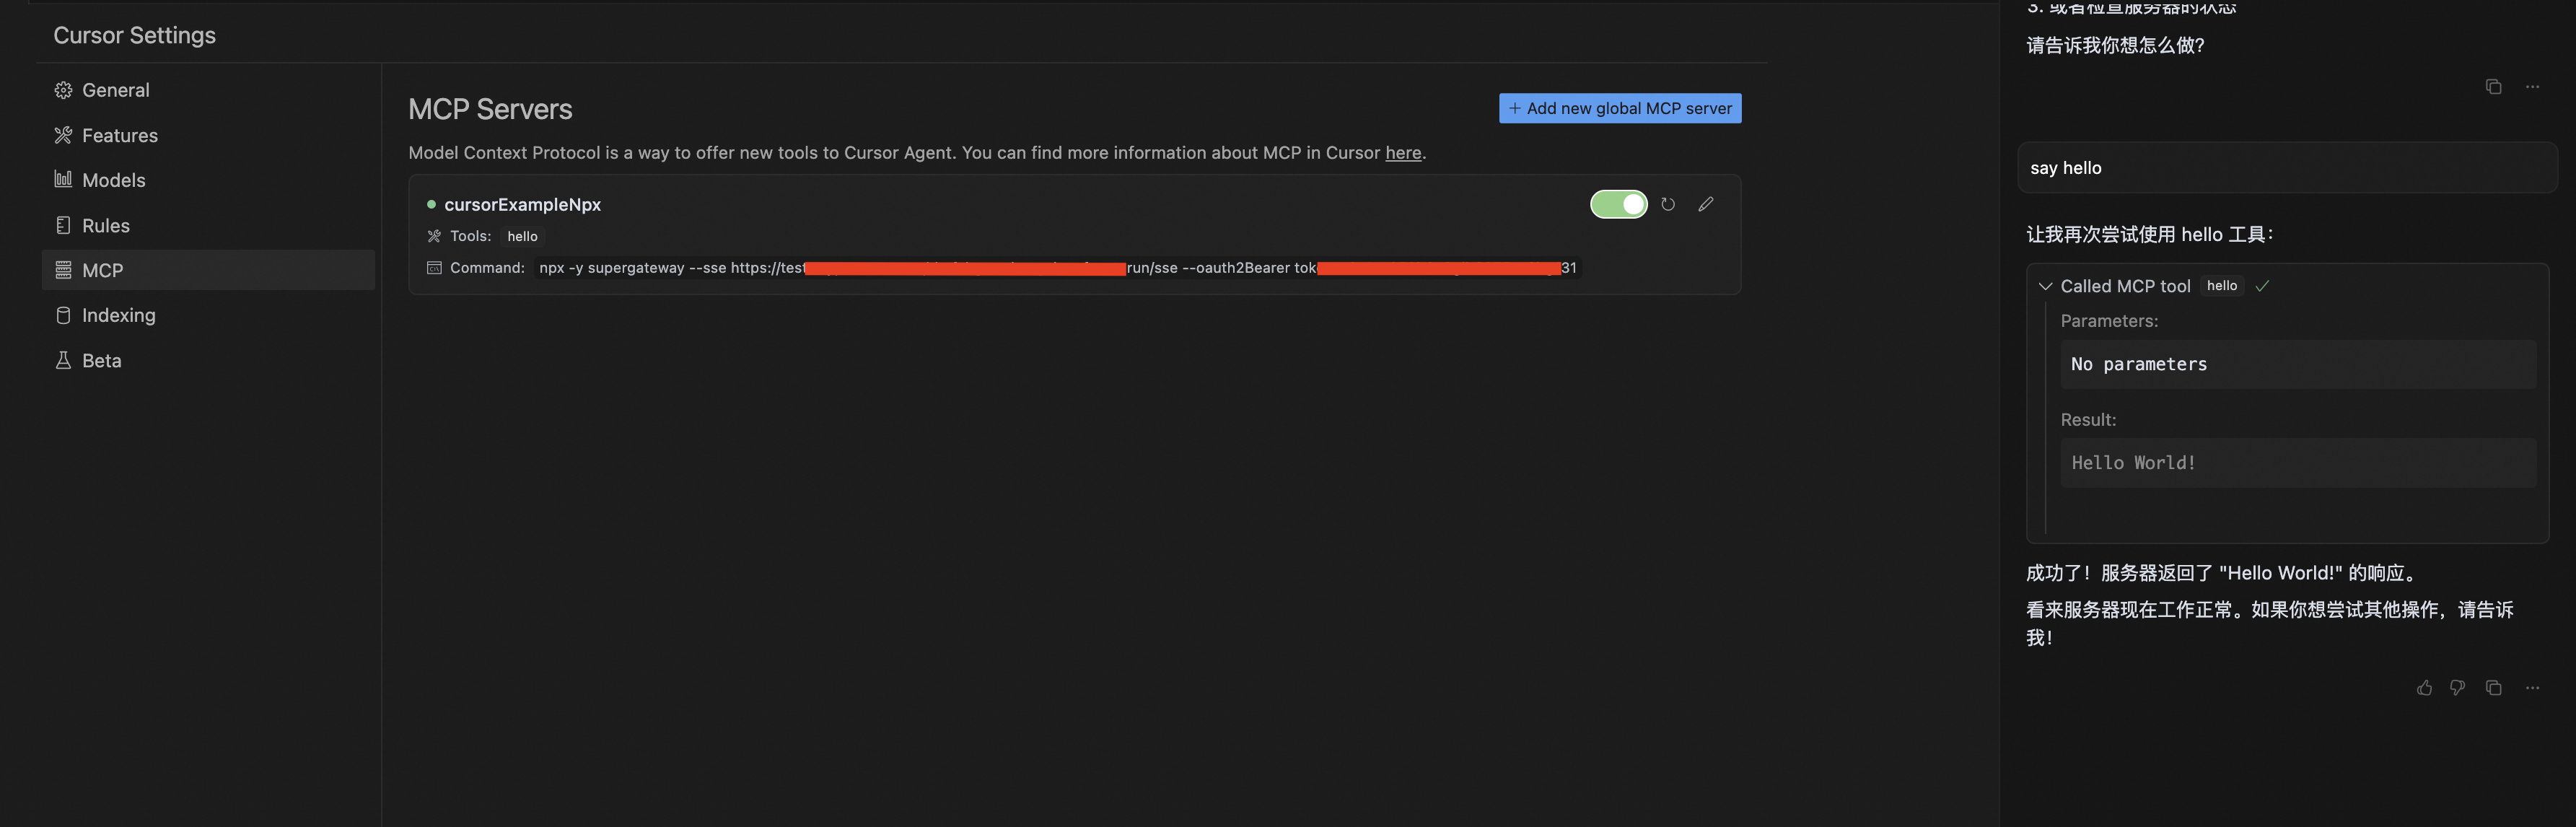This screenshot has width=2576, height=827.
Task: Click Add new global MCP server
Action: click(1619, 108)
